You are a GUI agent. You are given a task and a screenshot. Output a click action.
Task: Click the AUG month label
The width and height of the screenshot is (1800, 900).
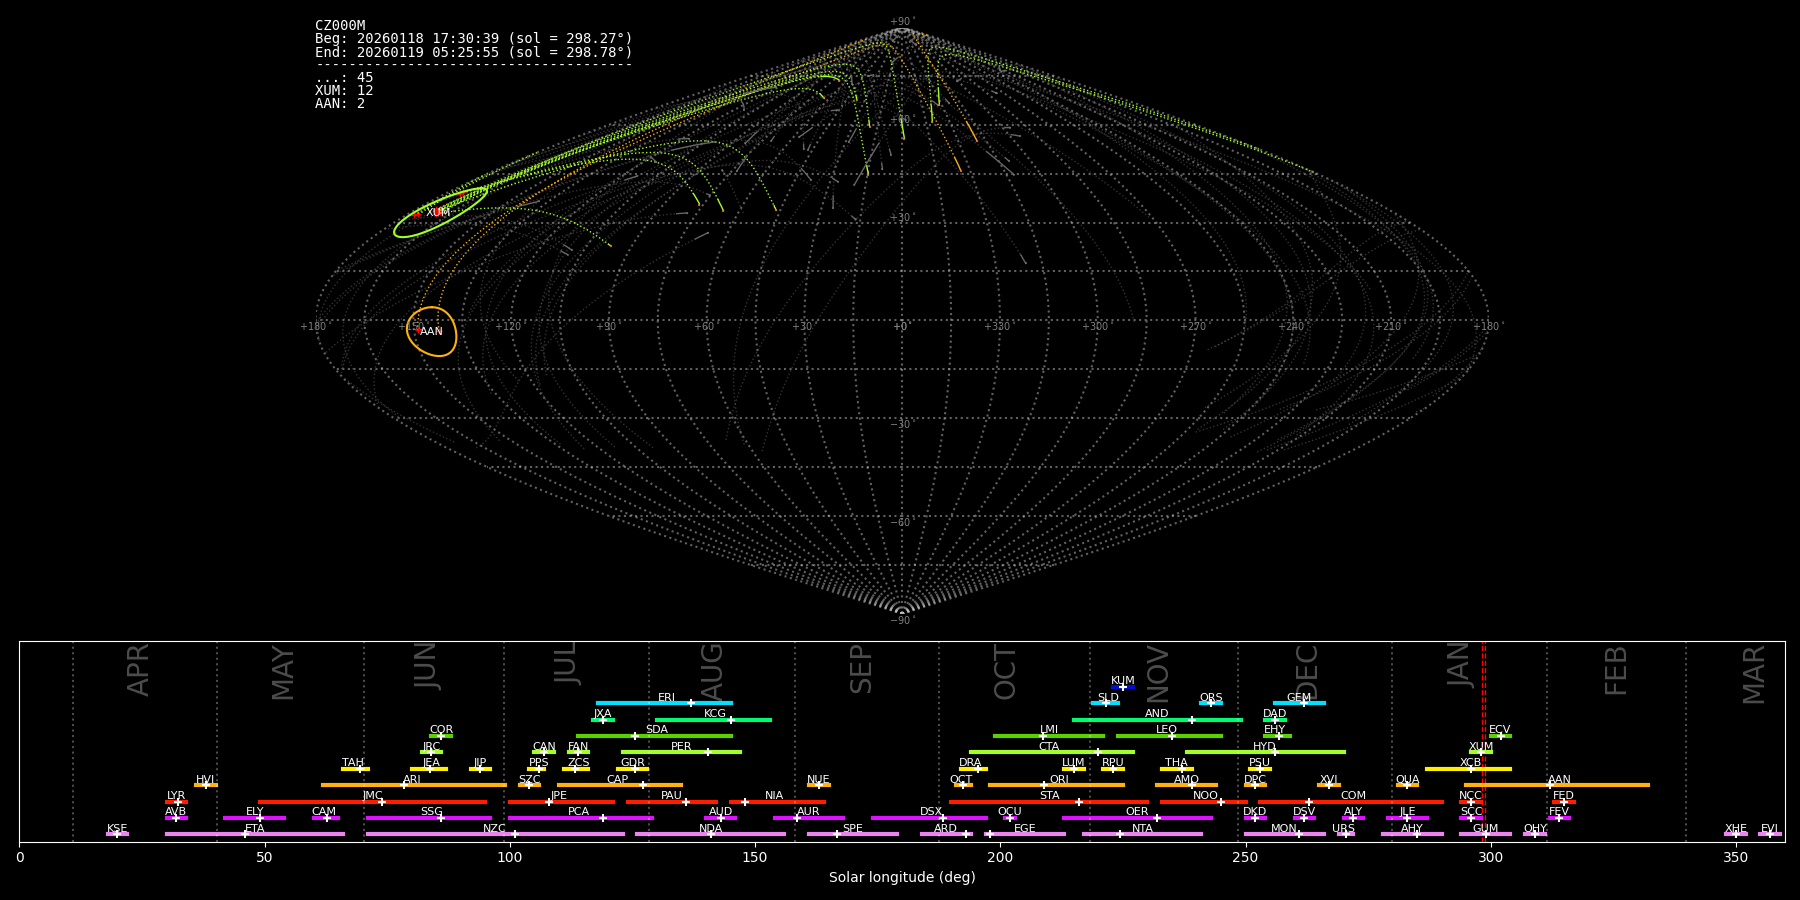click(x=711, y=670)
